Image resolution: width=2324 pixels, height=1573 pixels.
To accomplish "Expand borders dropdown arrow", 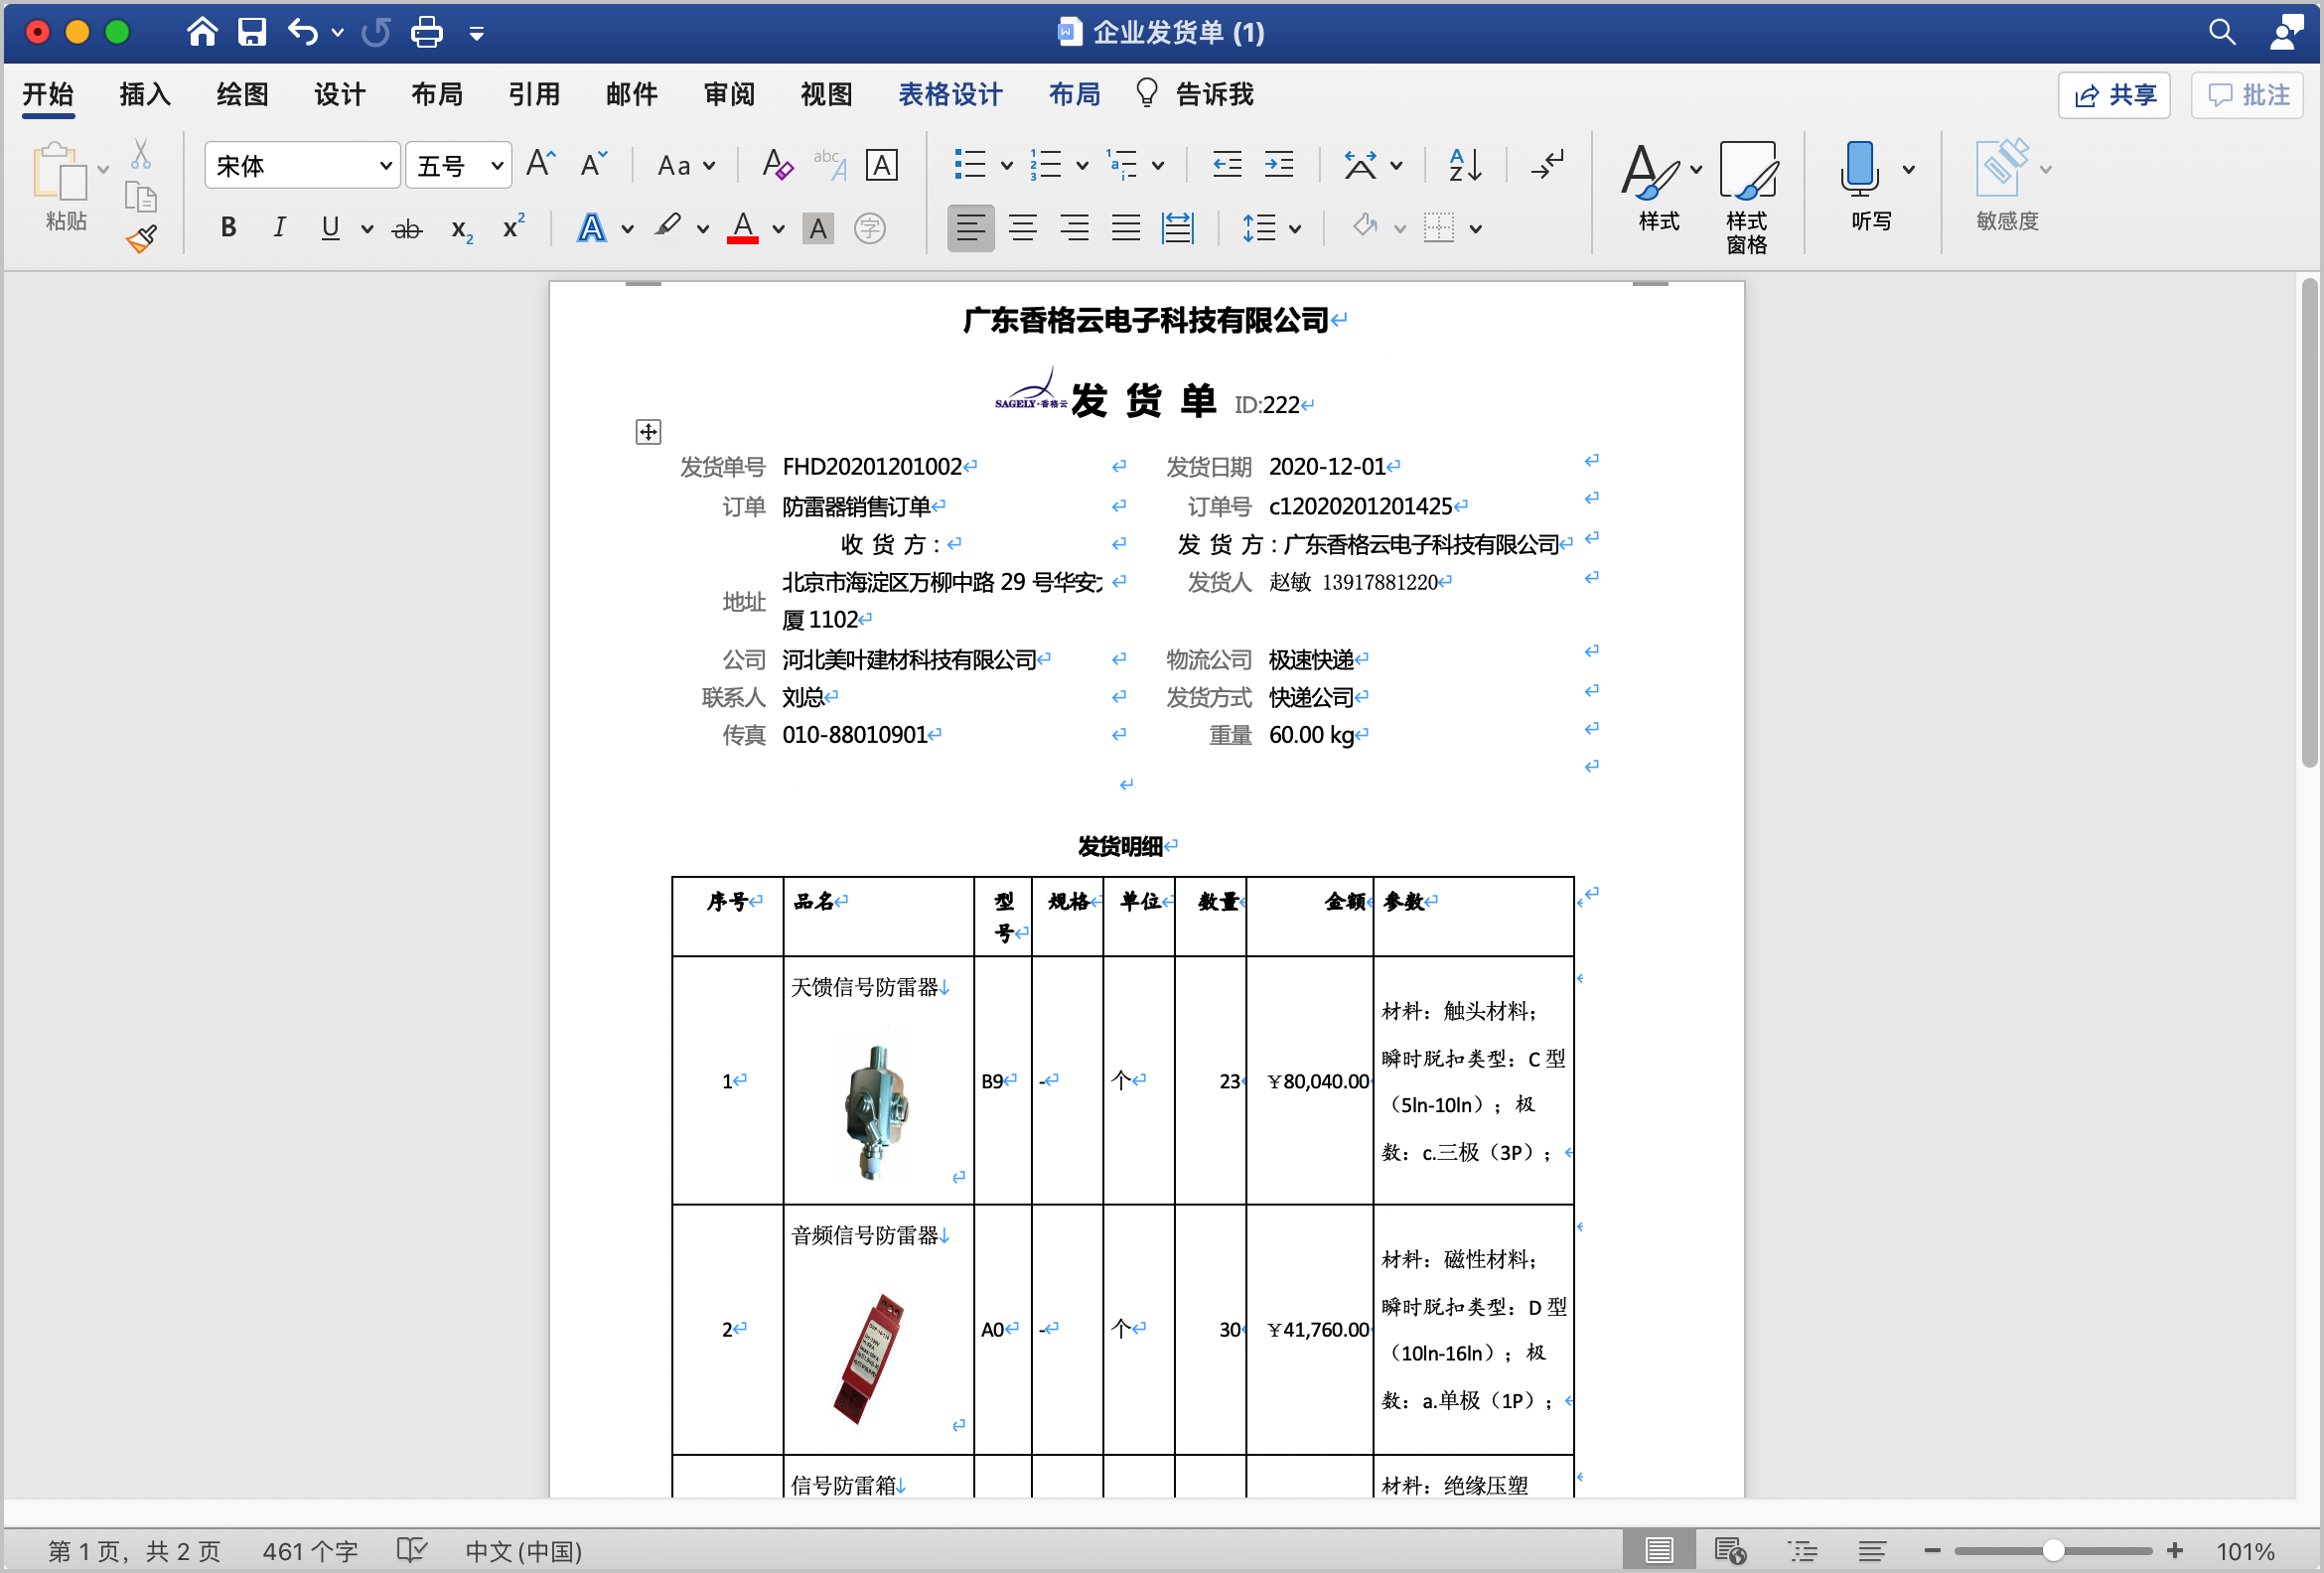I will pos(1475,229).
